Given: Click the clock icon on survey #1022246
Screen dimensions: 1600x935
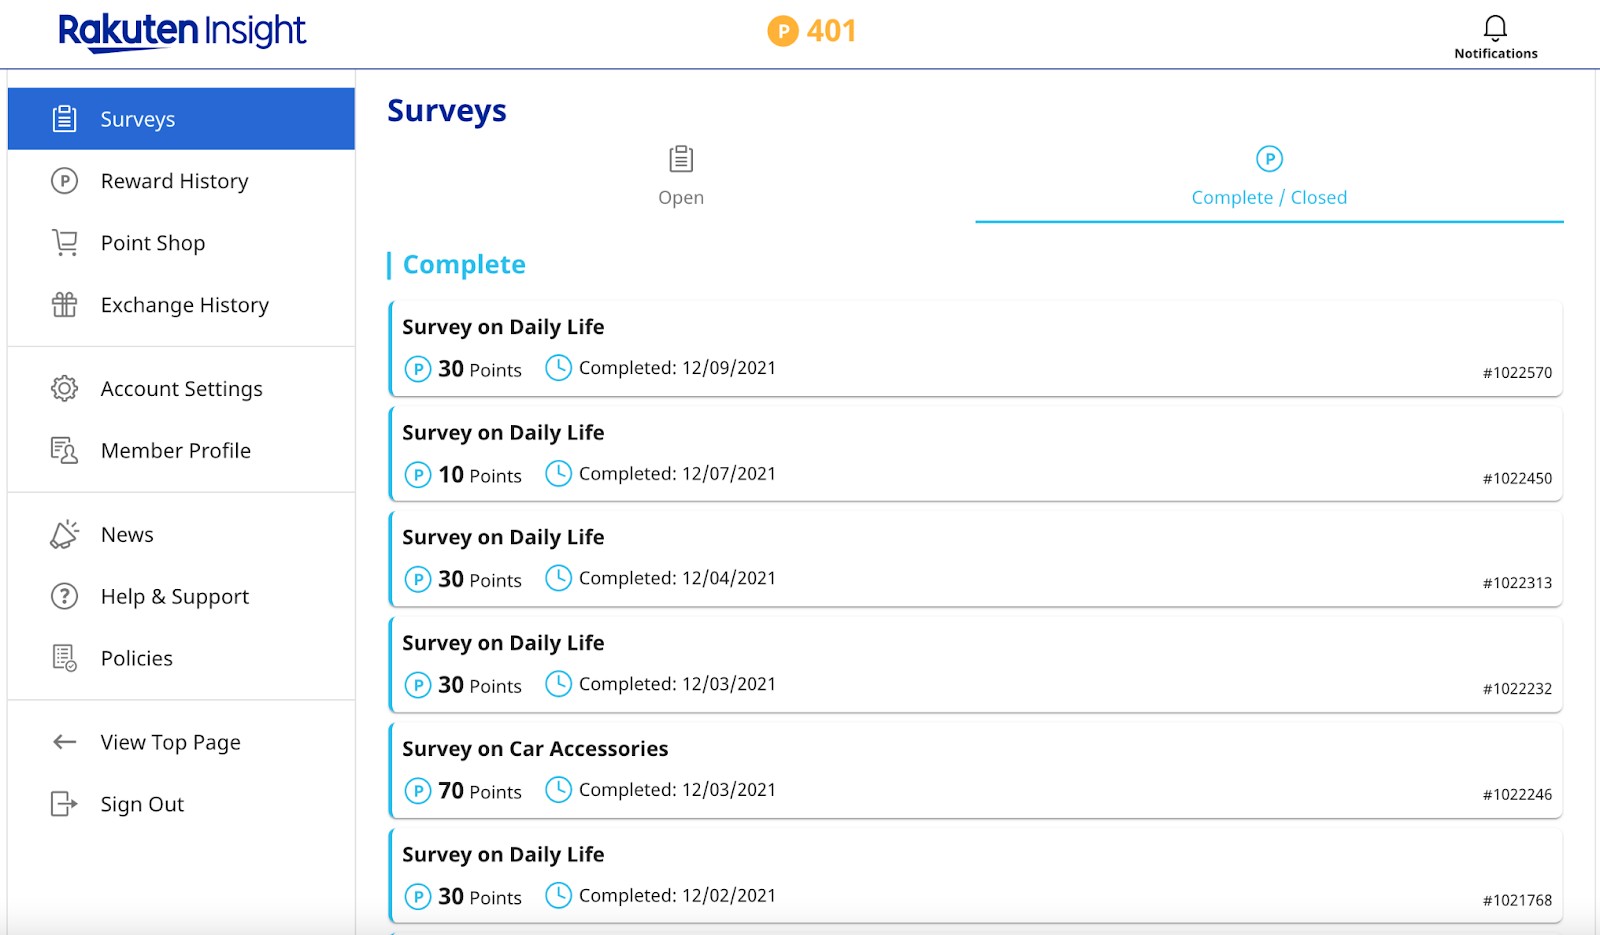Looking at the screenshot, I should pos(558,790).
